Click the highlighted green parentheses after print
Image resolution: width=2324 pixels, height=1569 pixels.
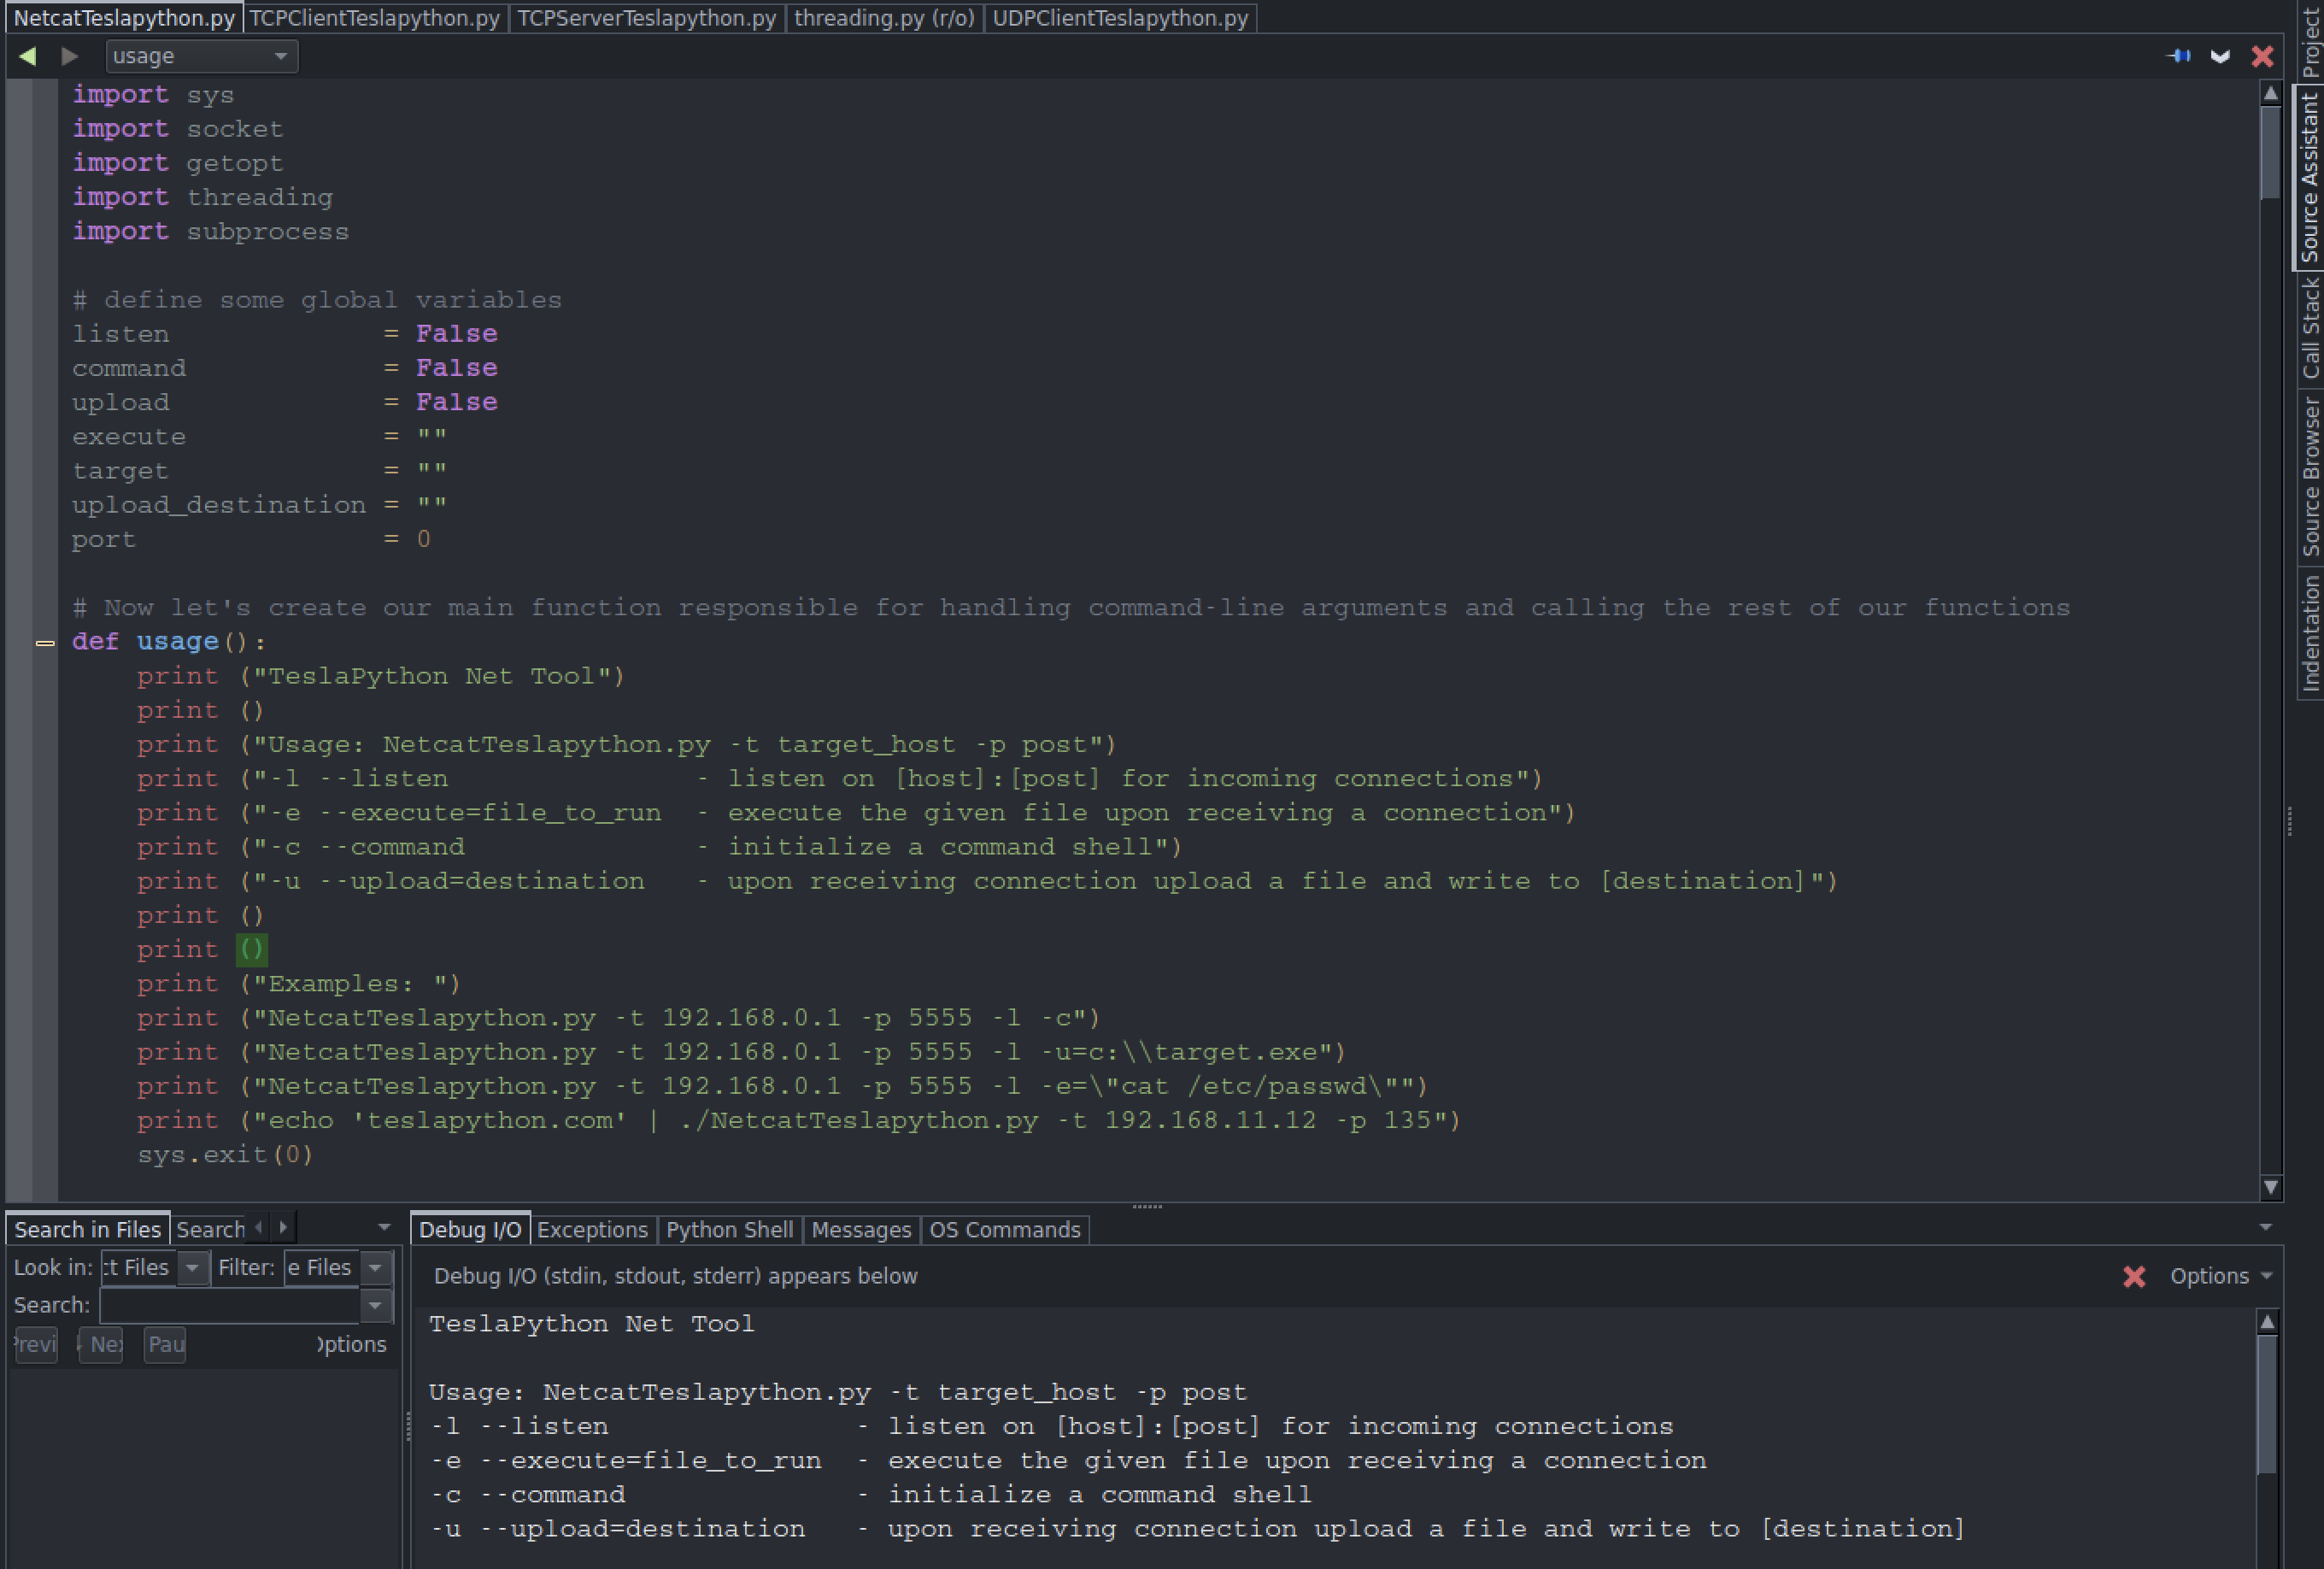[252, 950]
